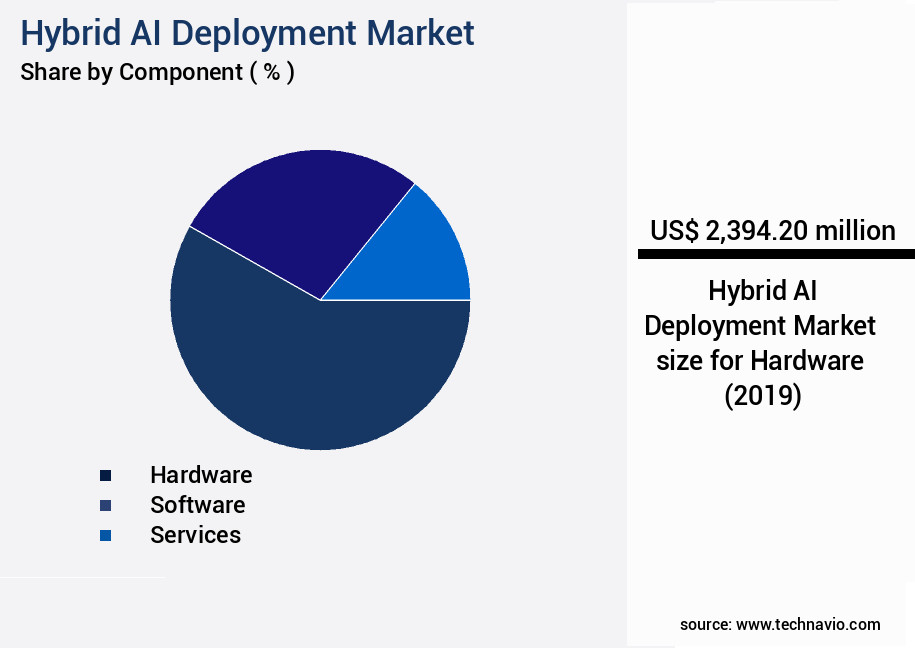Click the Software legend label

tap(197, 505)
